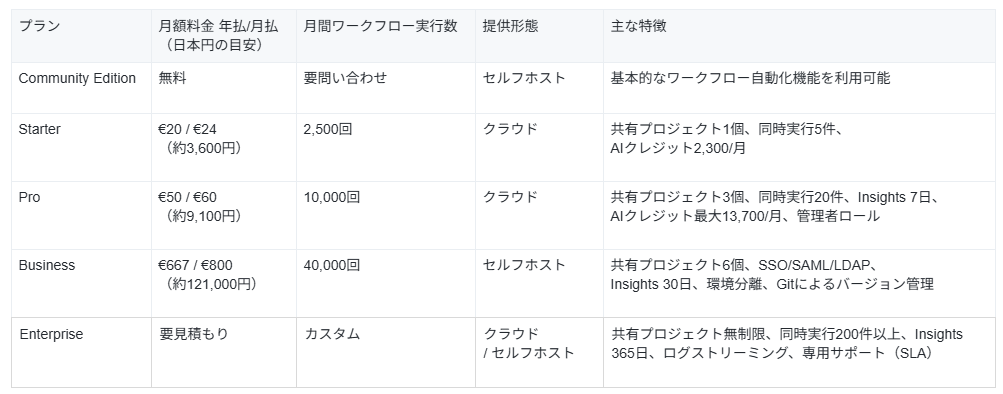Click the Starter plan name cell
Viewport: 1003px width, 394px height.
click(x=81, y=148)
